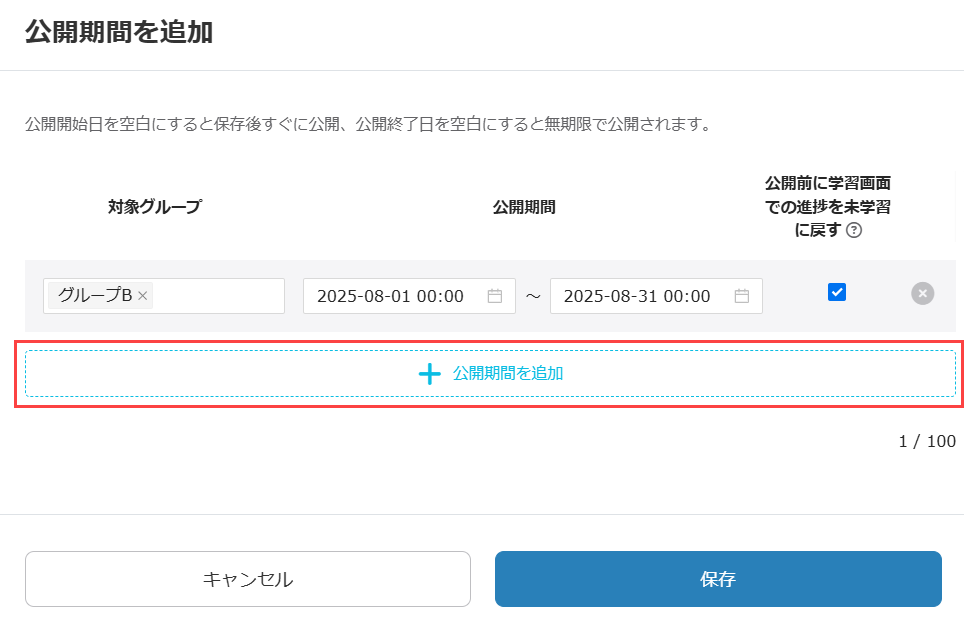
Task: Open the calendar icon for the start date
Action: 494,296
